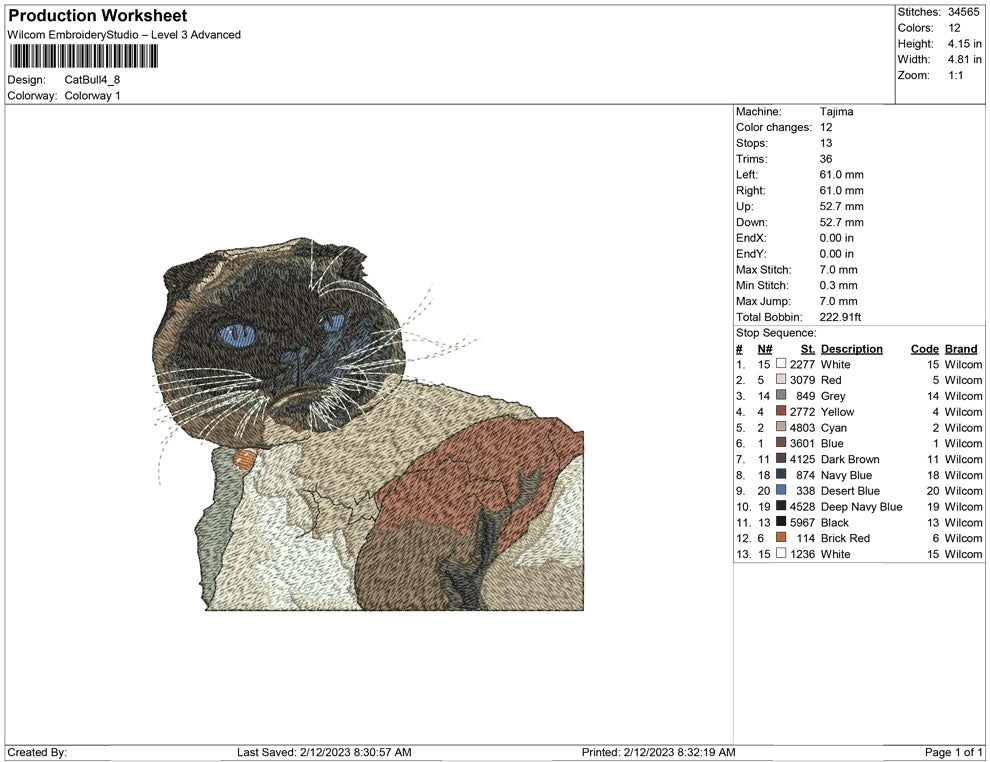Click the St. column header
This screenshot has height=762, width=990.
coord(806,349)
